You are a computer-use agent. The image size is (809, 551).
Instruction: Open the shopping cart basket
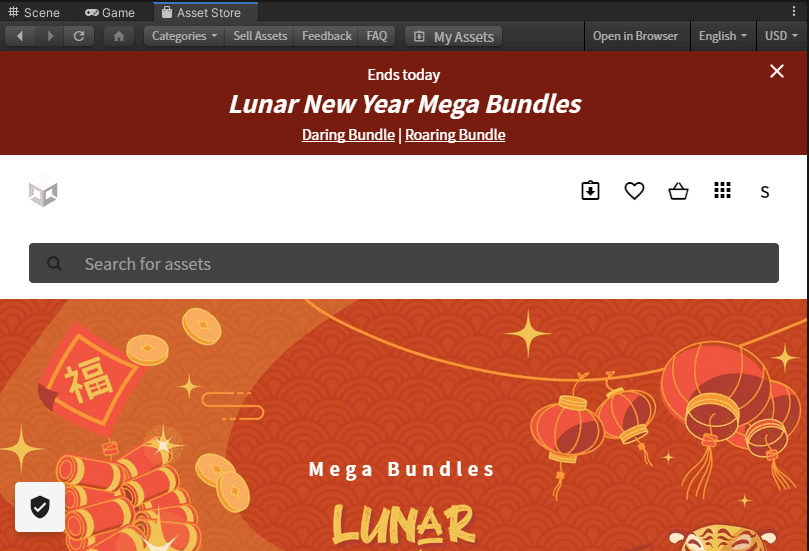point(678,191)
